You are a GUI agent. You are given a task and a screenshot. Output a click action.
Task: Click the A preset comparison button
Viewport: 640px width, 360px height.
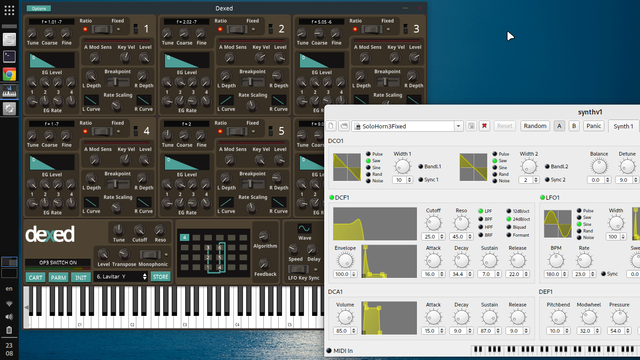tap(559, 126)
